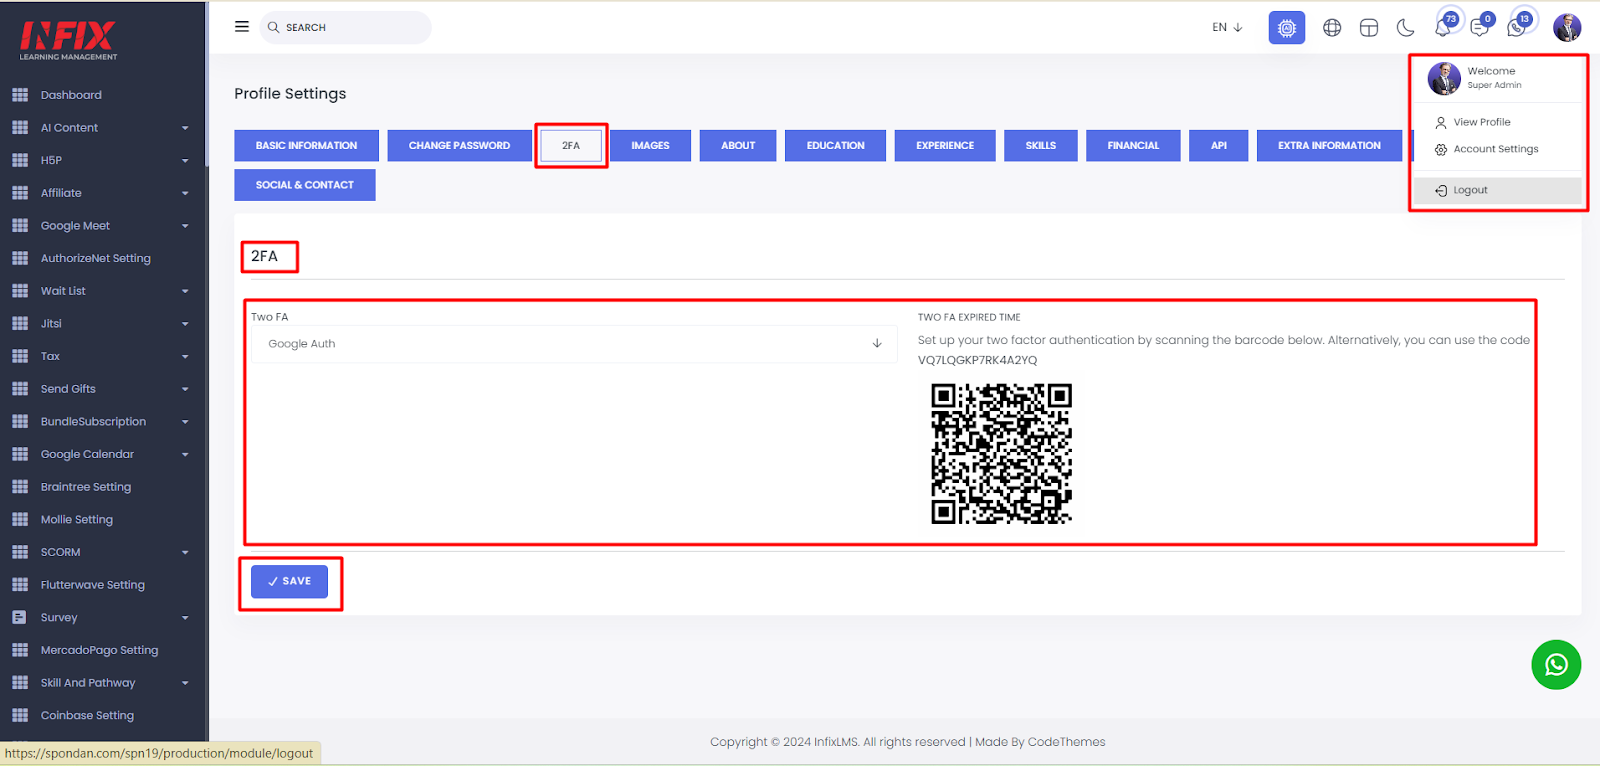Image resolution: width=1600 pixels, height=766 pixels.
Task: Click the Account Settings gear icon
Action: tap(1441, 149)
